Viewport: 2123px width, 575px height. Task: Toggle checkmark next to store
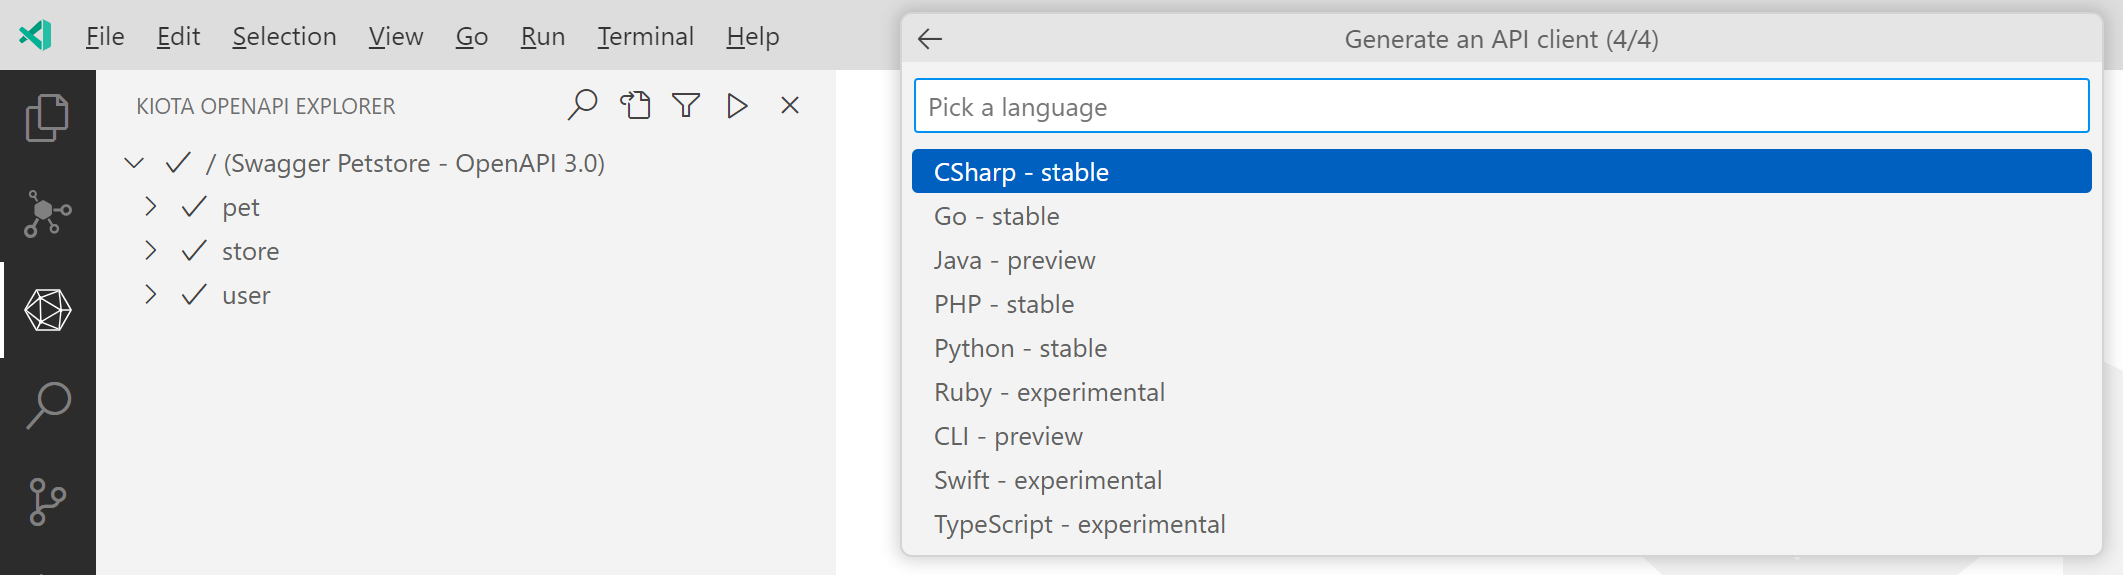click(x=194, y=251)
